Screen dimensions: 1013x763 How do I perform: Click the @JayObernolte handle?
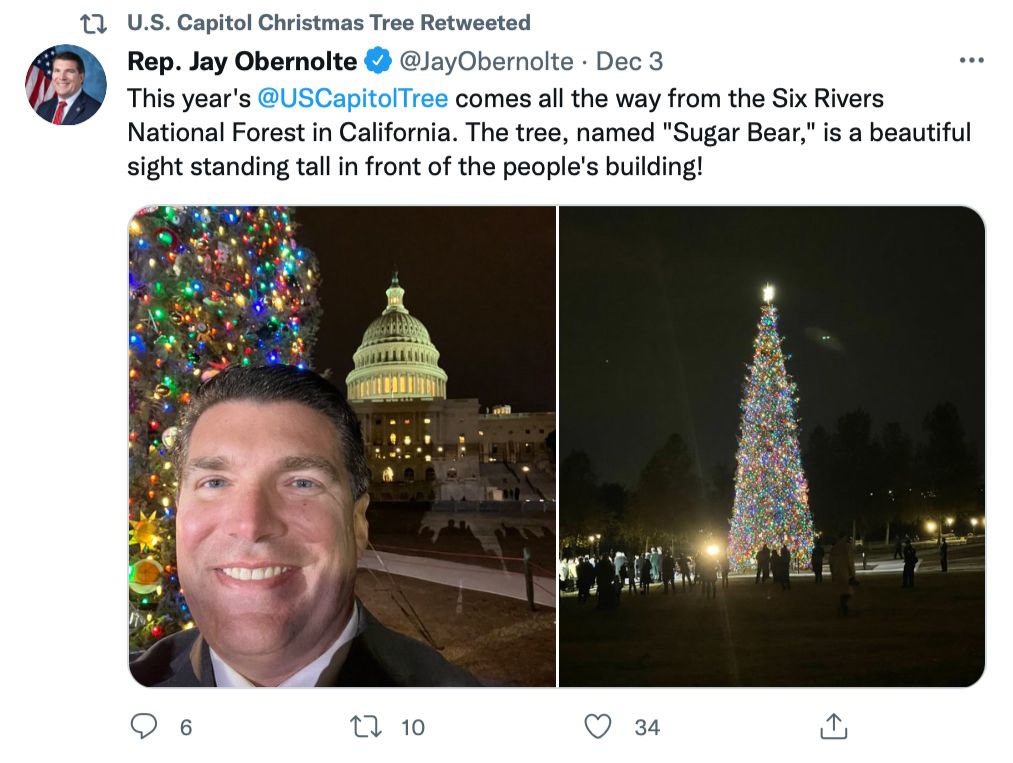pyautogui.click(x=486, y=61)
